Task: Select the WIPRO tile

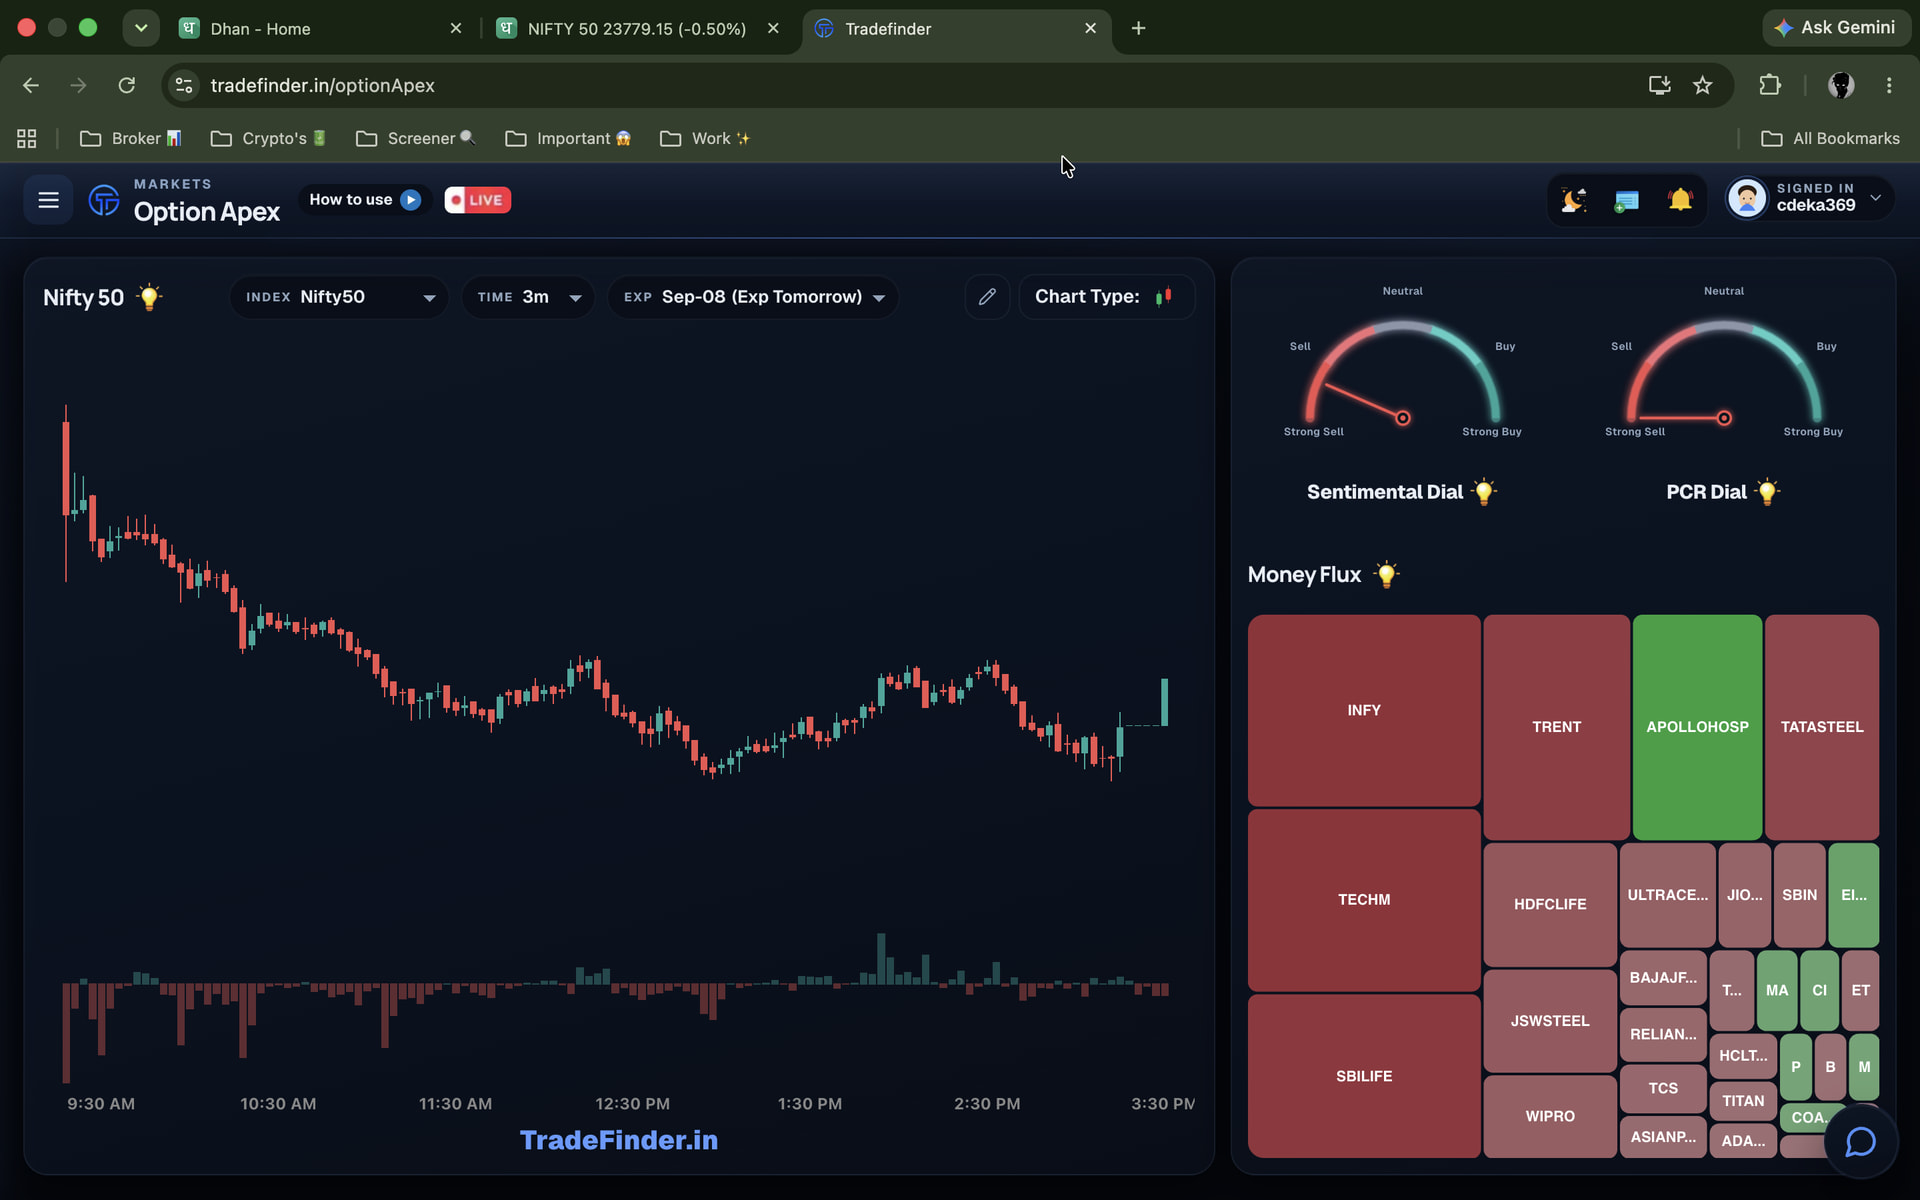Action: tap(1550, 1116)
